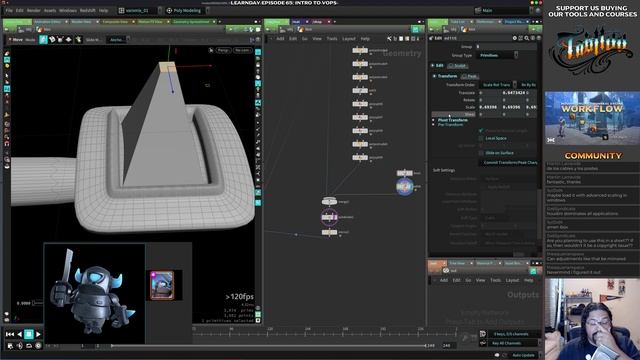This screenshot has width=640, height=360.
Task: Open the No cam camera menu
Action: coord(242,50)
